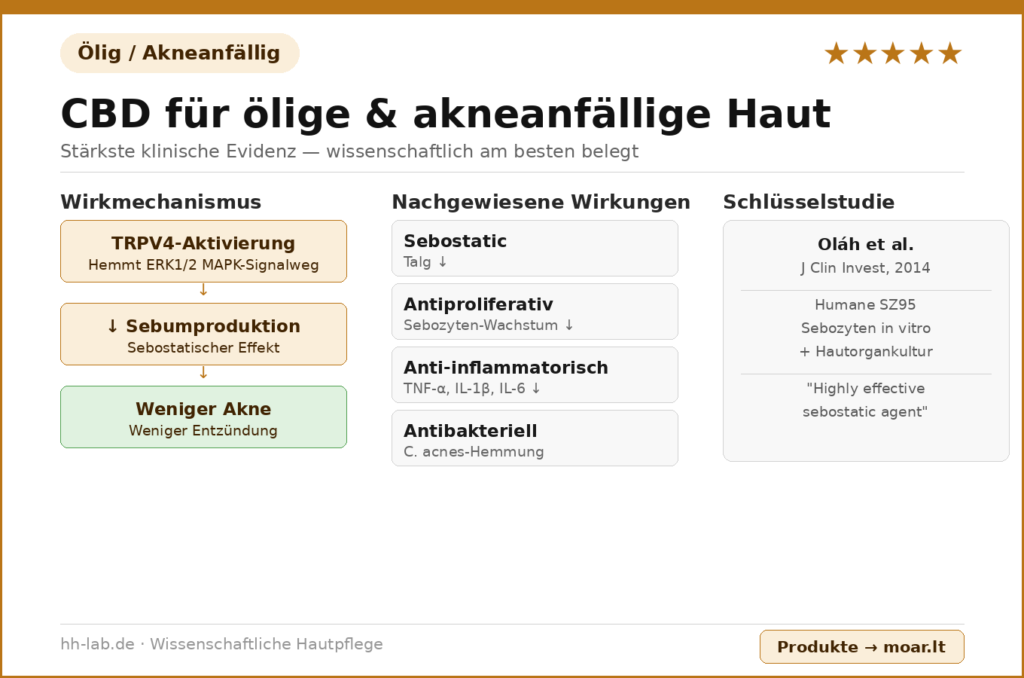
Task: Click the first star in the rating
Action: [835, 54]
